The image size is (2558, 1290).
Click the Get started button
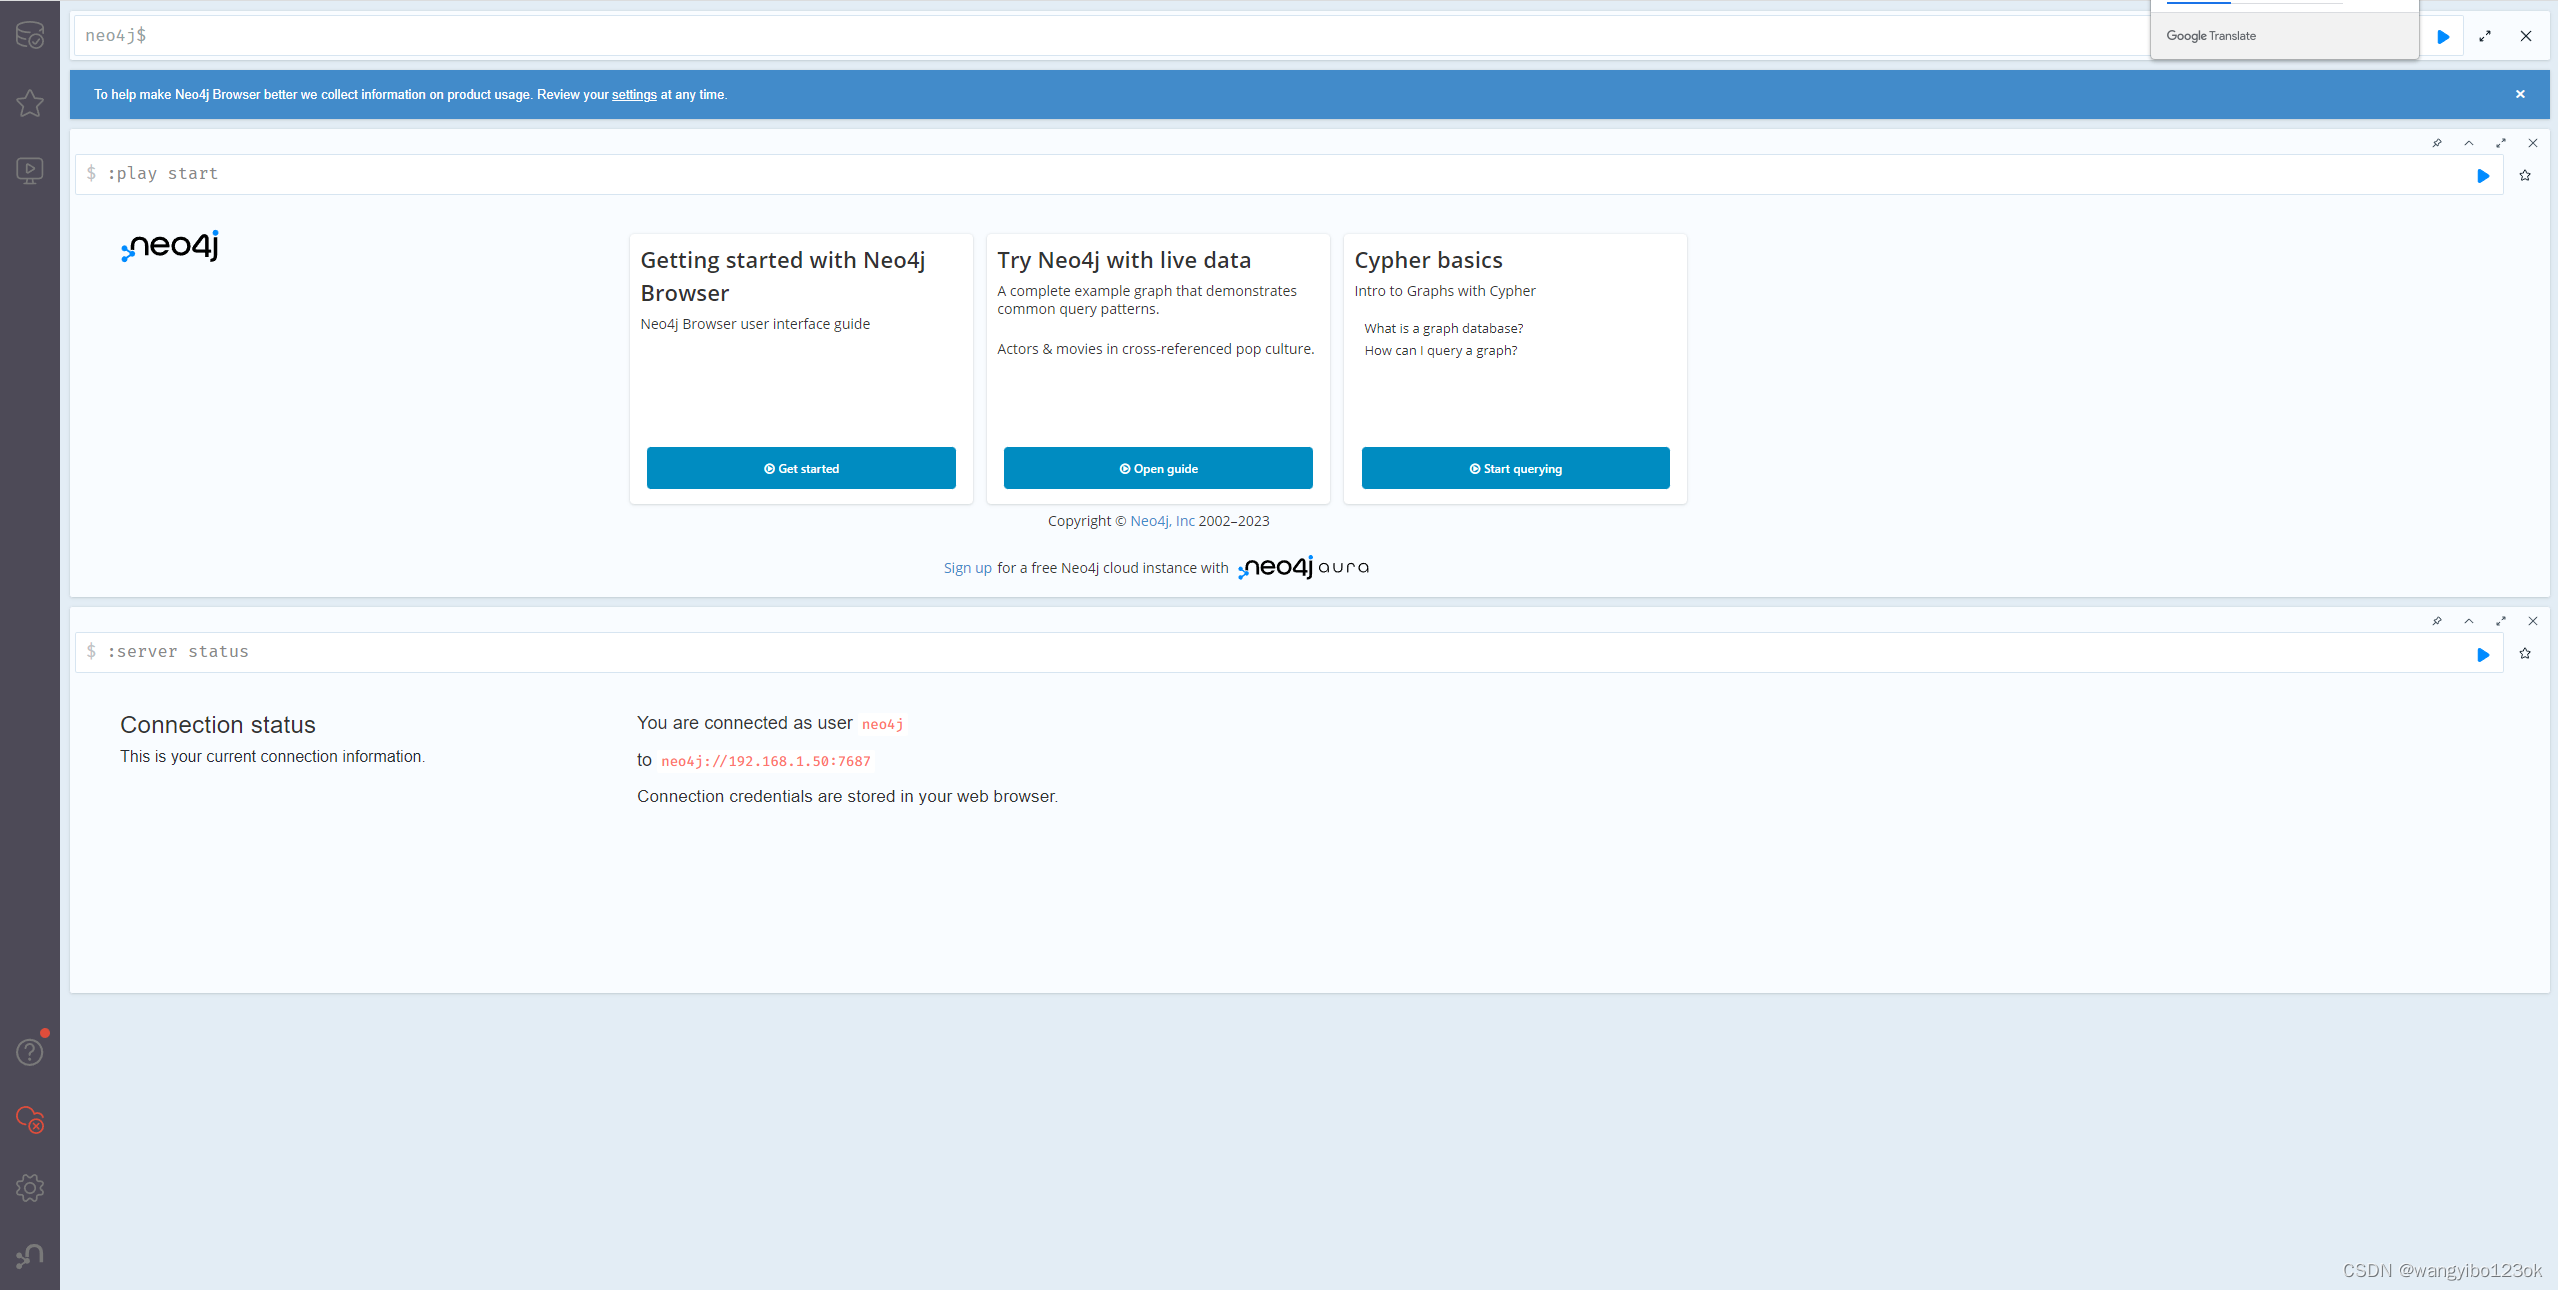(x=801, y=468)
